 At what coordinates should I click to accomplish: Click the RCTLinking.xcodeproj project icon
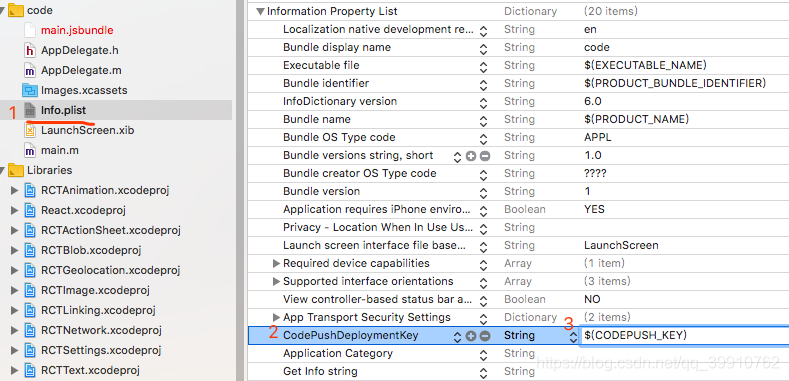tap(31, 310)
